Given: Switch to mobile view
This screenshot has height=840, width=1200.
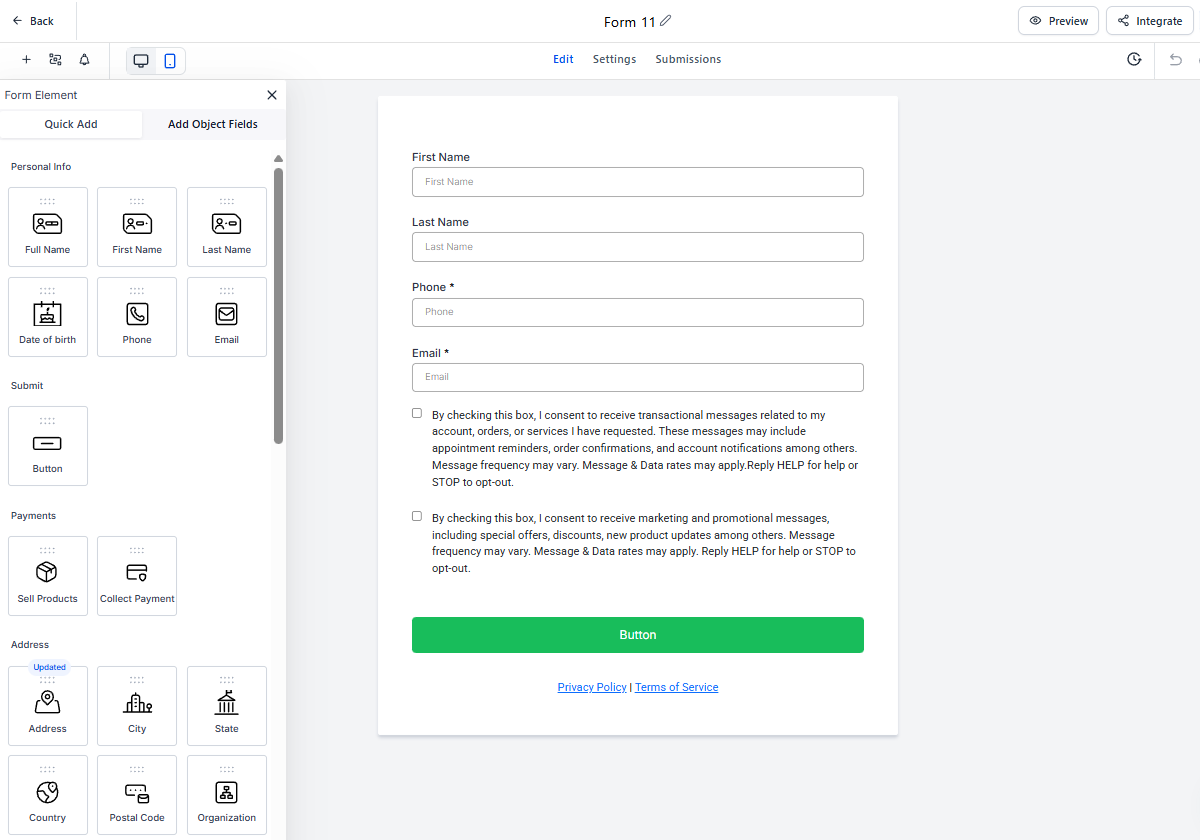Looking at the screenshot, I should click(x=170, y=61).
